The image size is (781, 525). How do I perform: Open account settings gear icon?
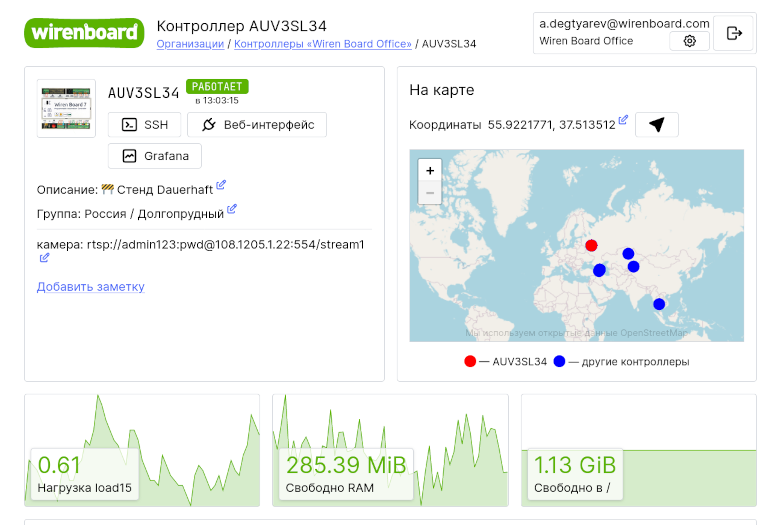(x=689, y=41)
